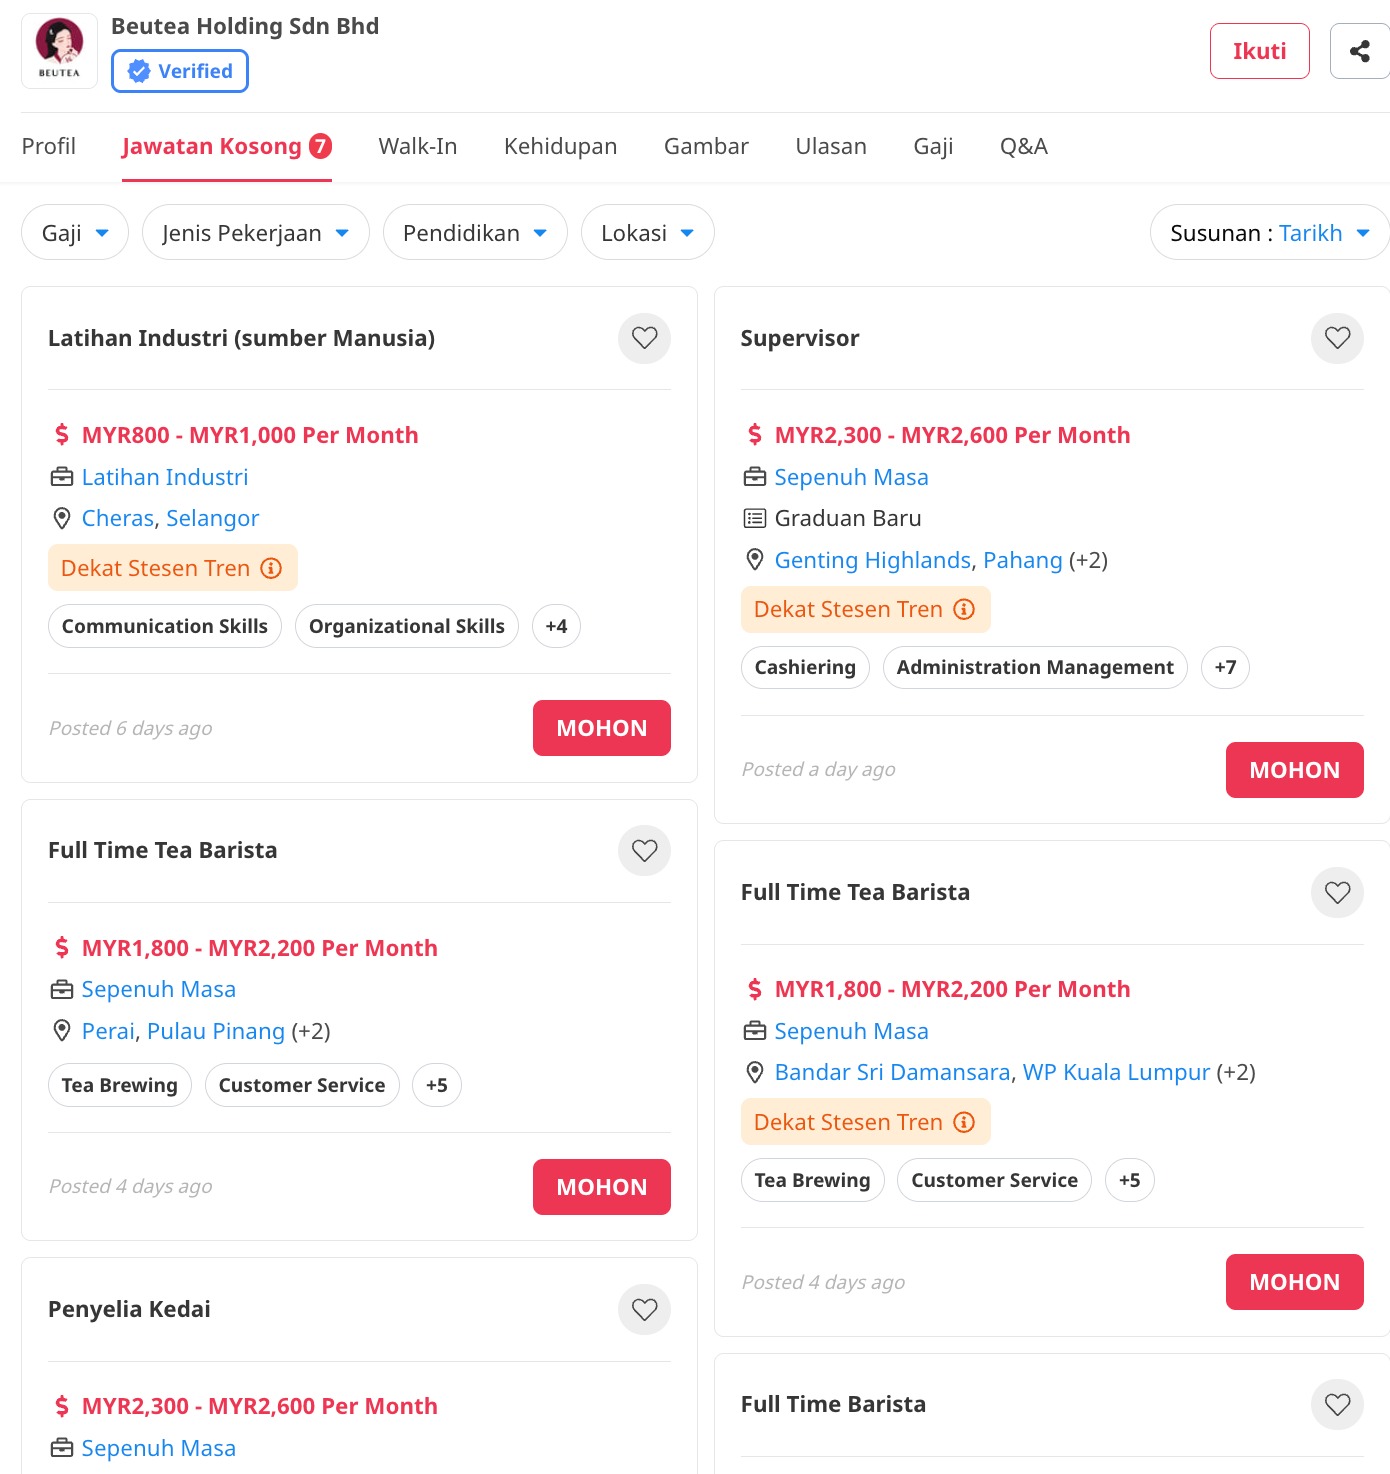This screenshot has height=1474, width=1390.
Task: Click the Beutea company logo
Action: (x=59, y=51)
